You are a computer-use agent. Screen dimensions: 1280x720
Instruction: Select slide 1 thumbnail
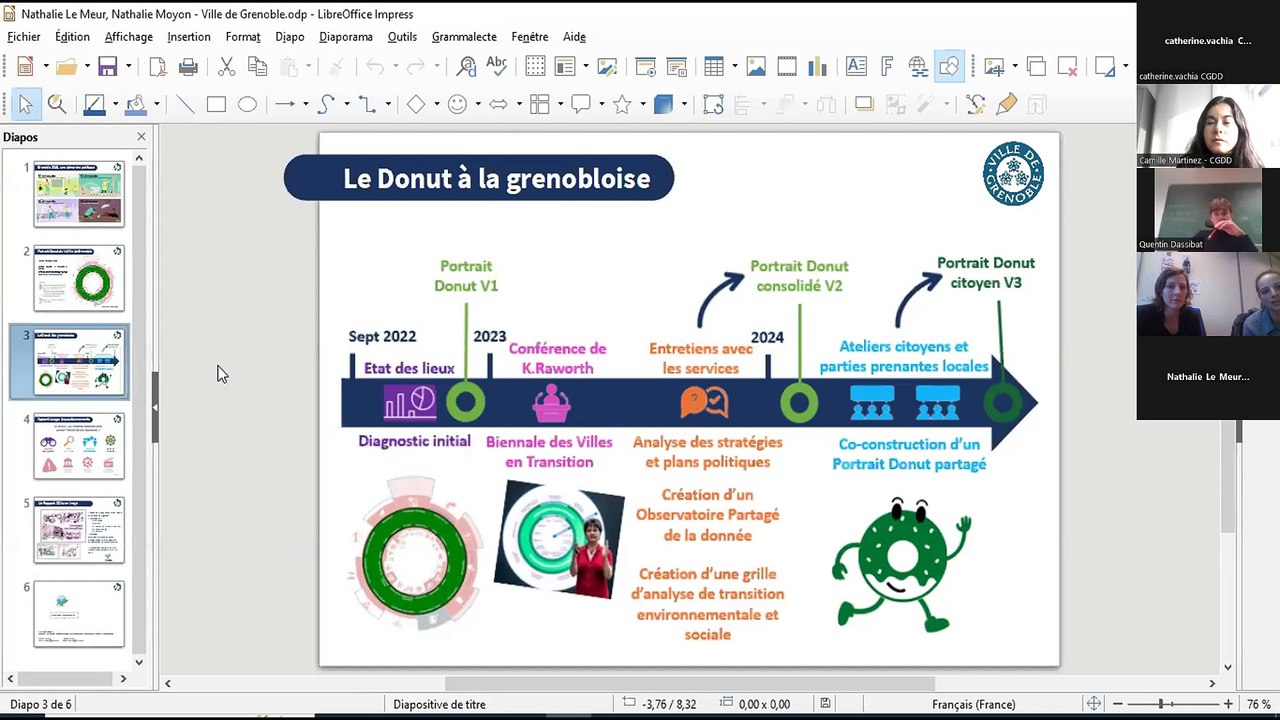[79, 193]
